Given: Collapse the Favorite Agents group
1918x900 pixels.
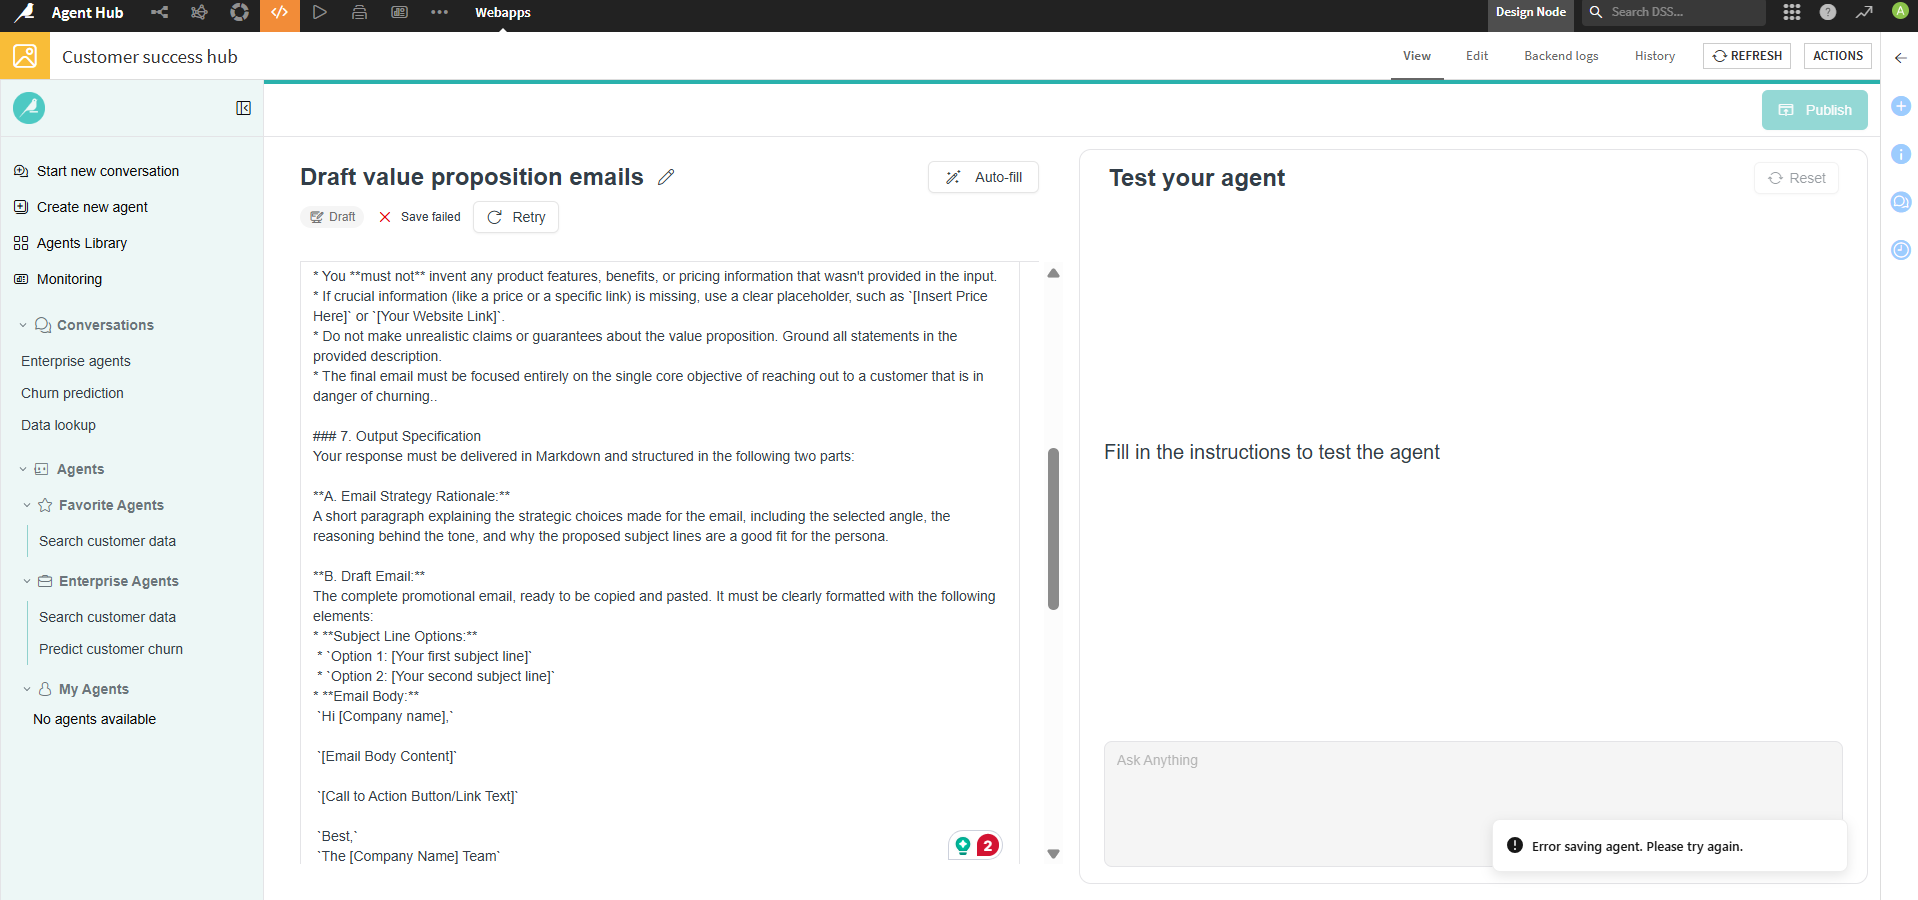Looking at the screenshot, I should pos(27,505).
